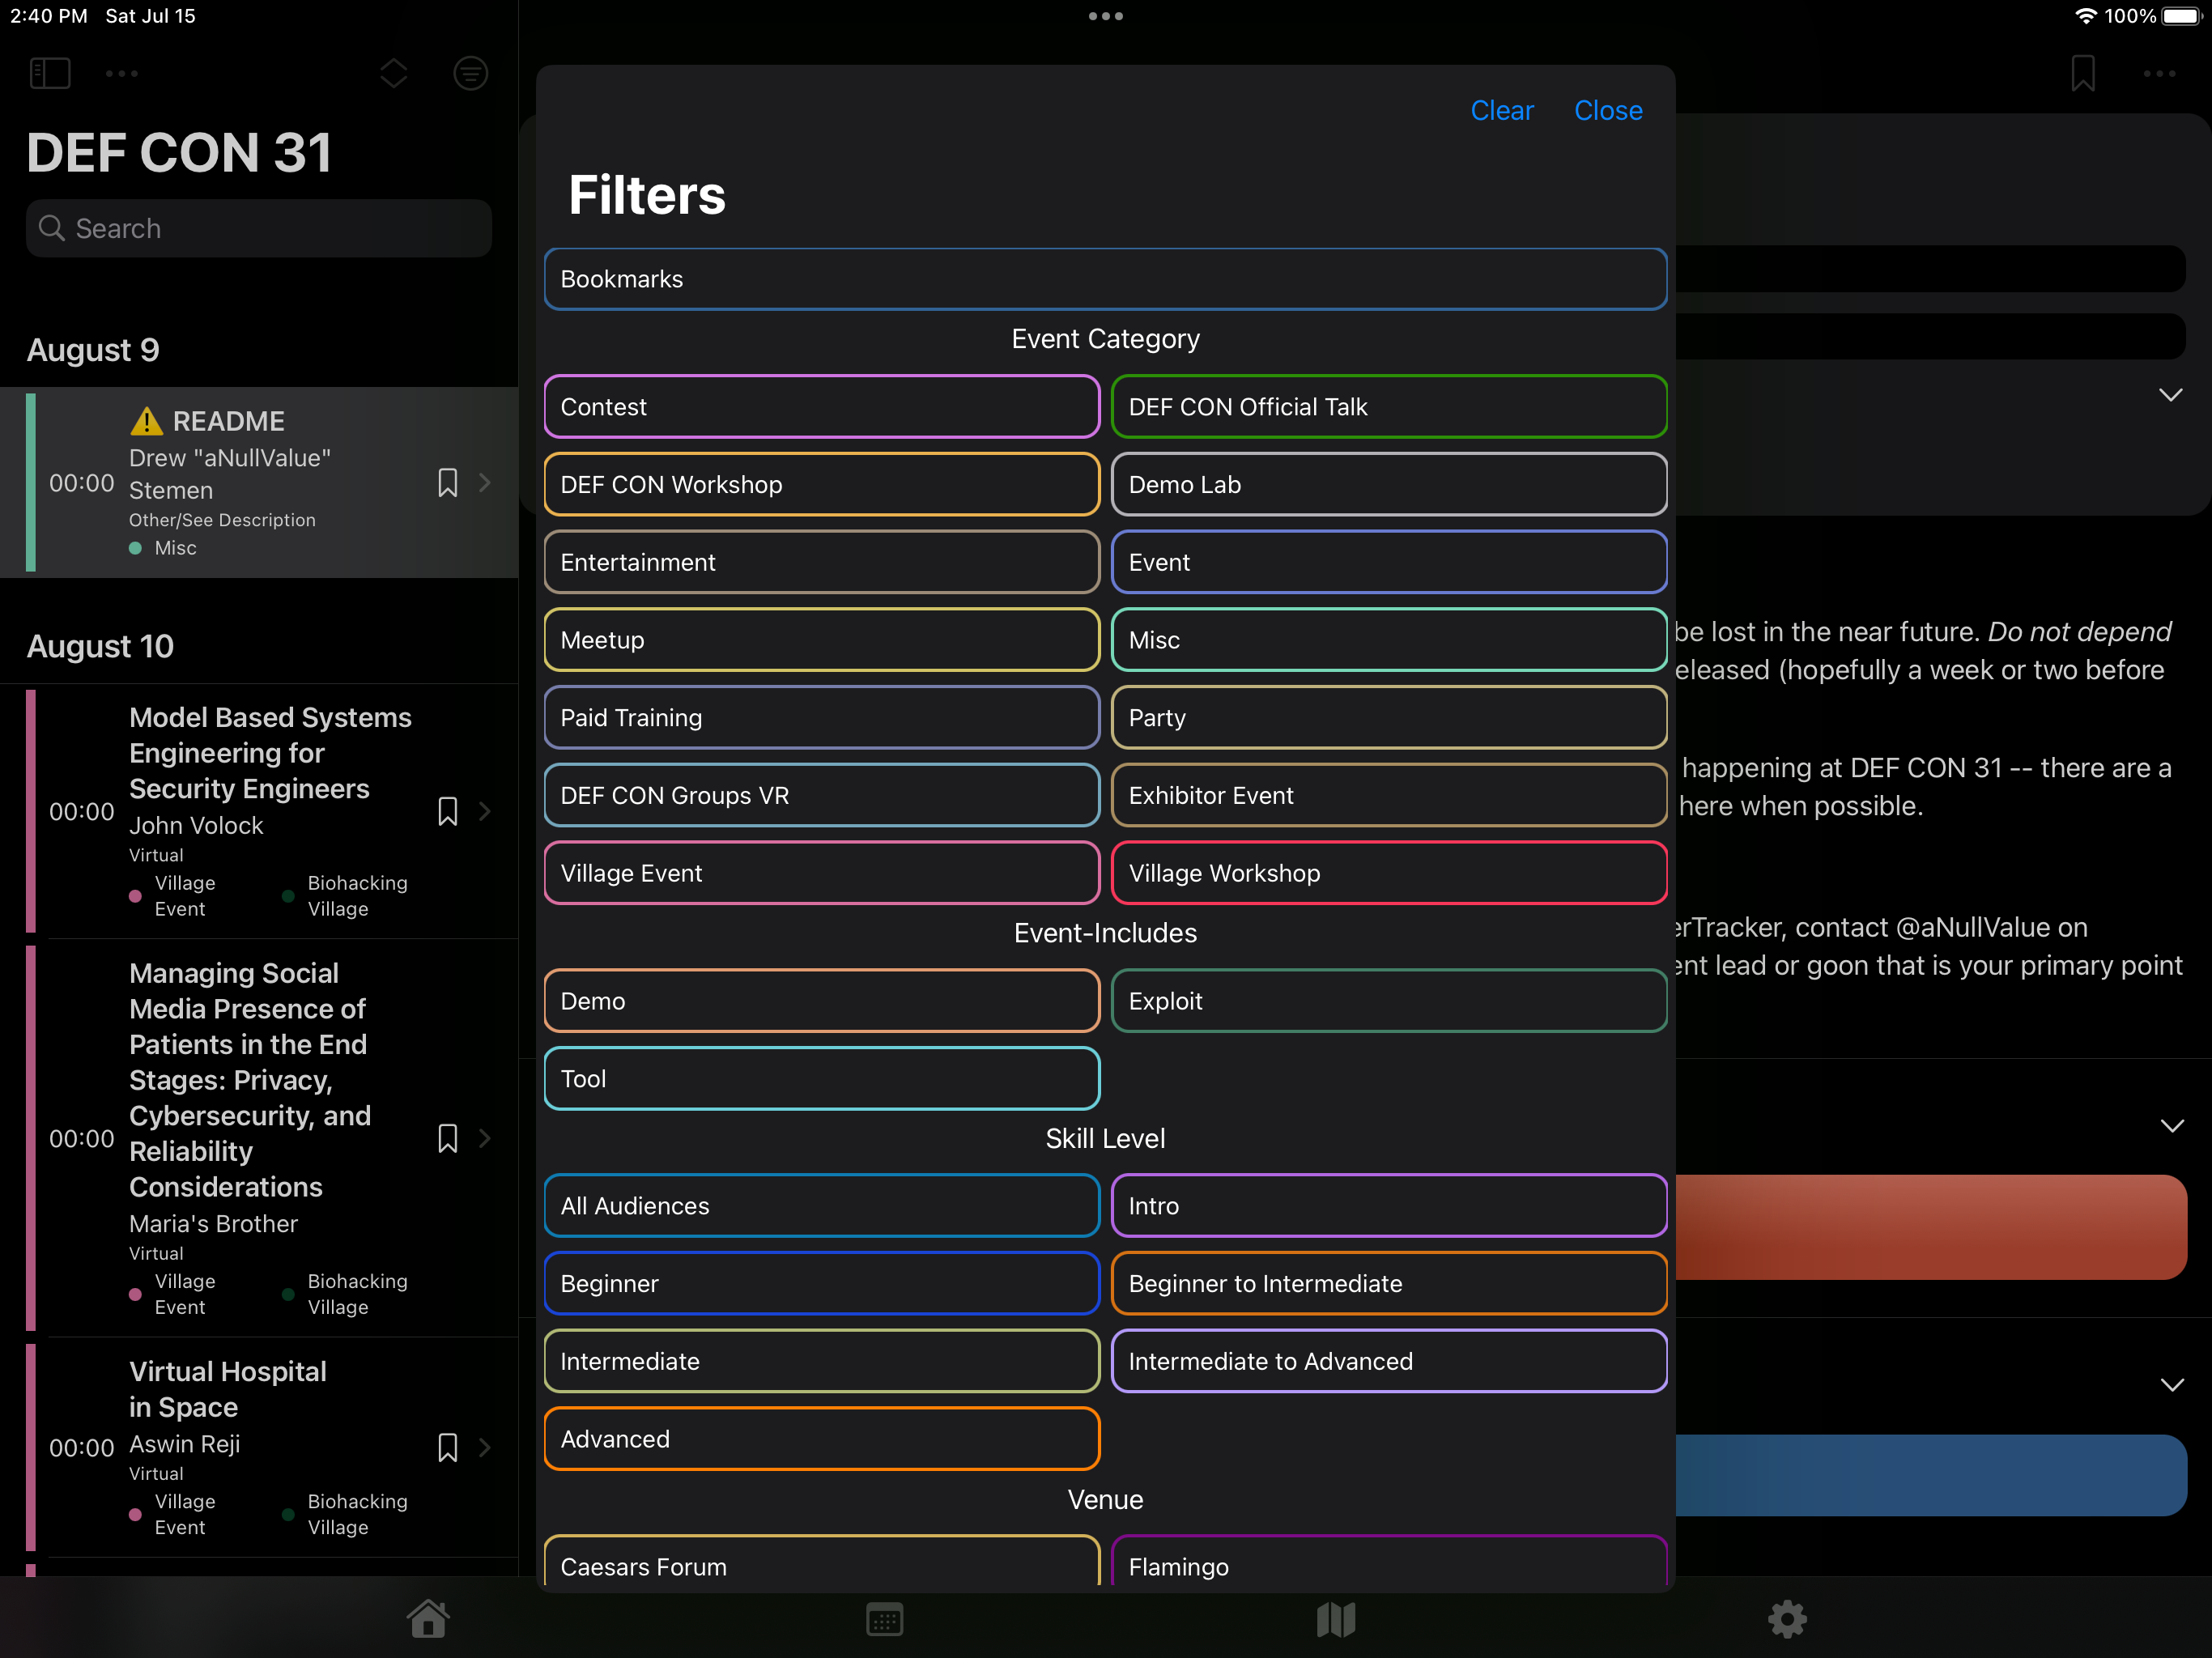
Task: Open Model Based Systems event chevron
Action: point(485,811)
